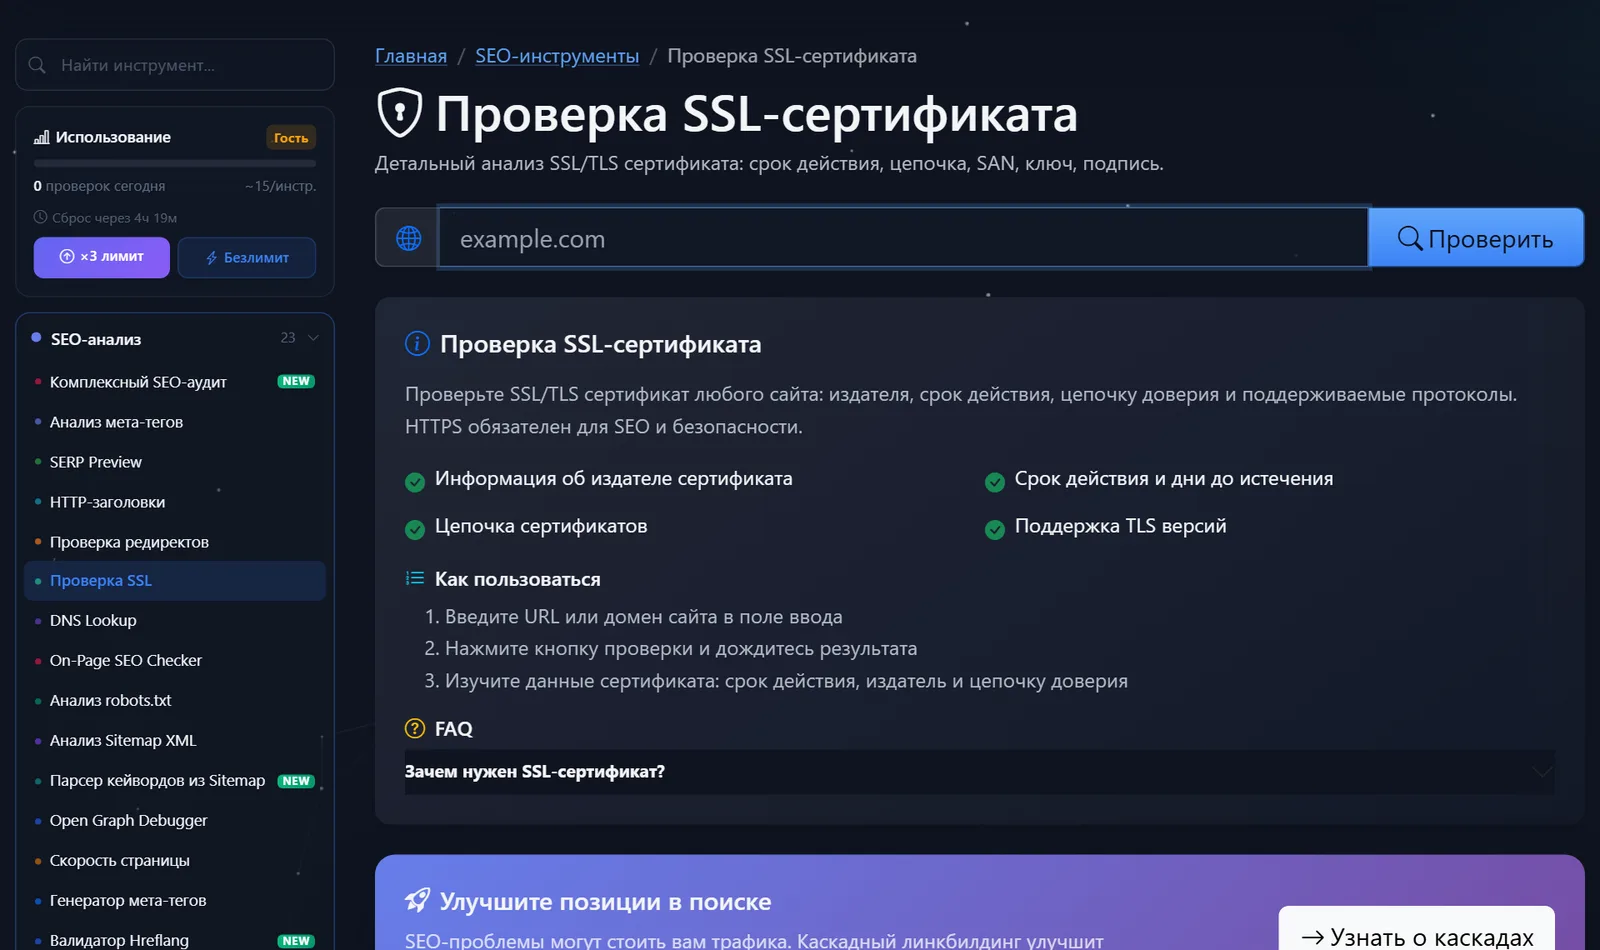Screen dimensions: 1600x950
Task: Expand 'Зачем нужен SSL-сертификат?' FAQ item
Action: pos(979,772)
